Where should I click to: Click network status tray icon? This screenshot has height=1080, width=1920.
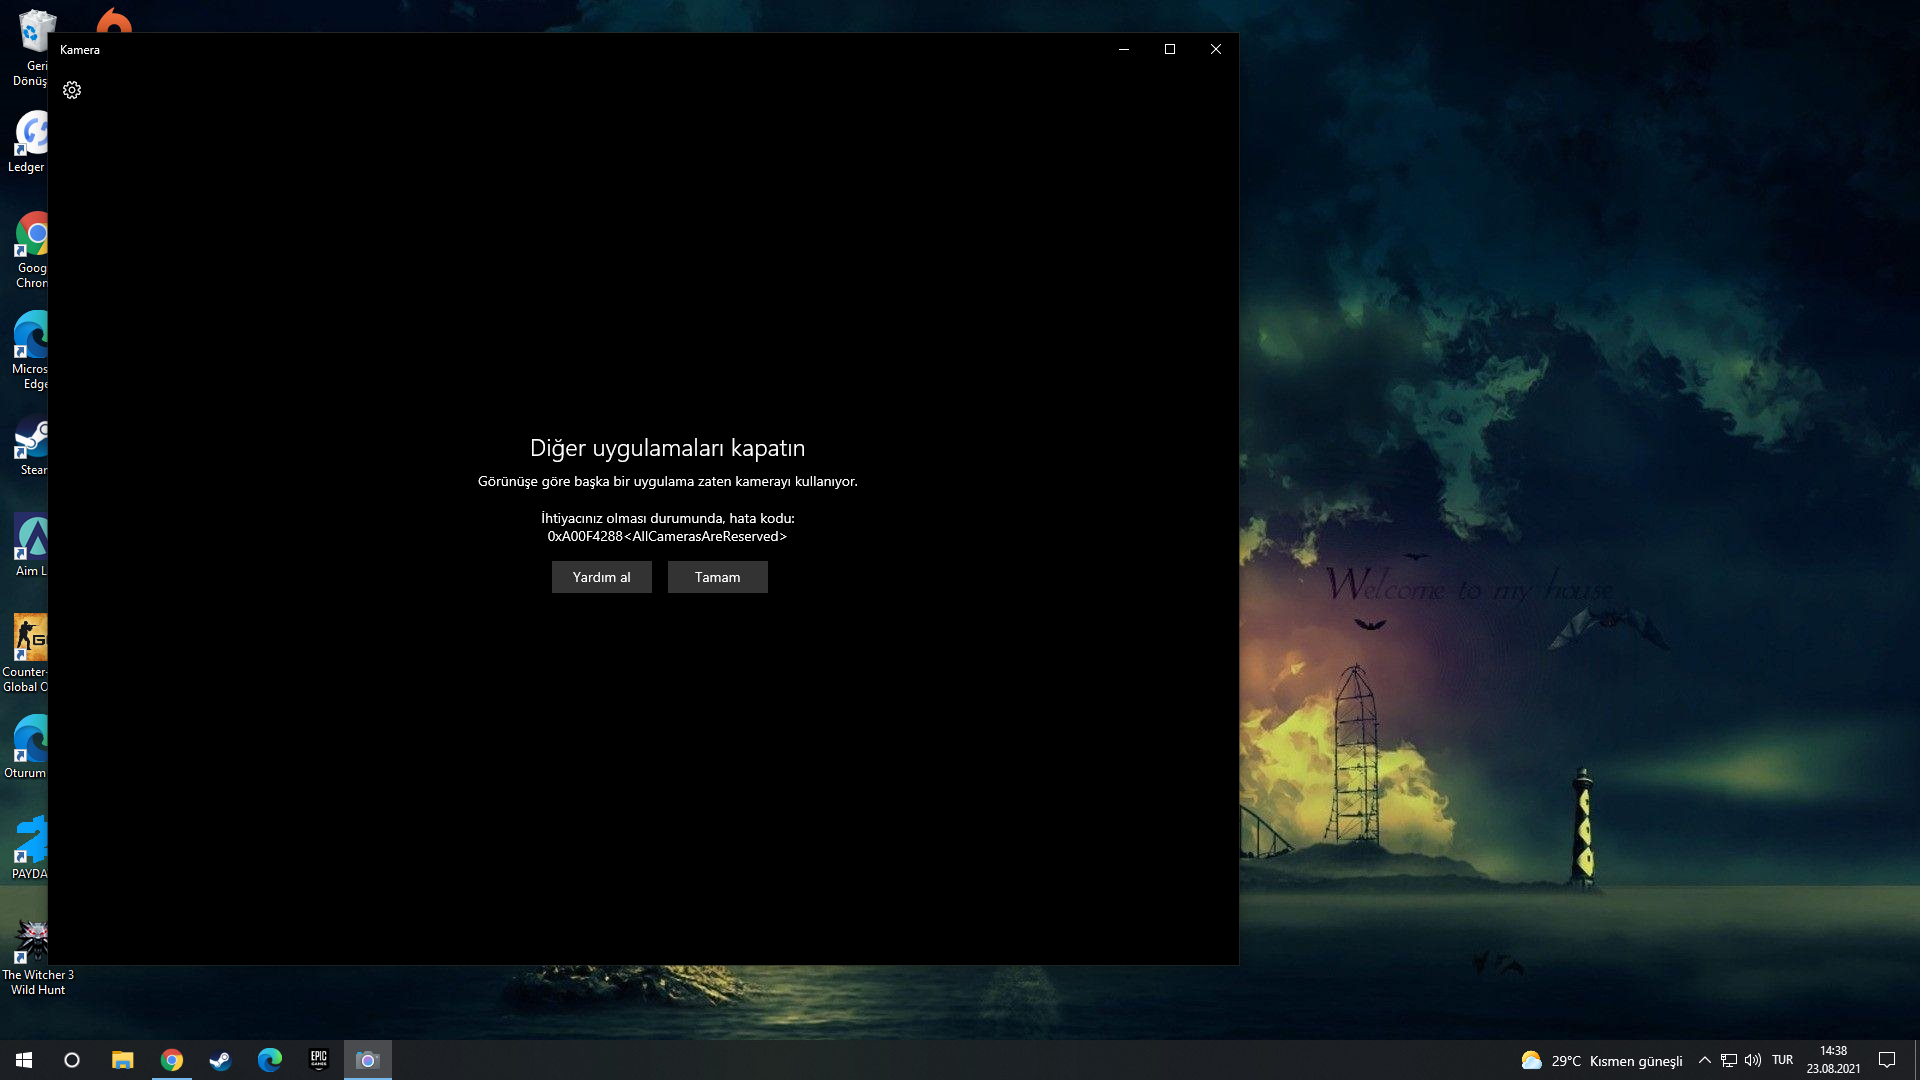[1729, 1060]
